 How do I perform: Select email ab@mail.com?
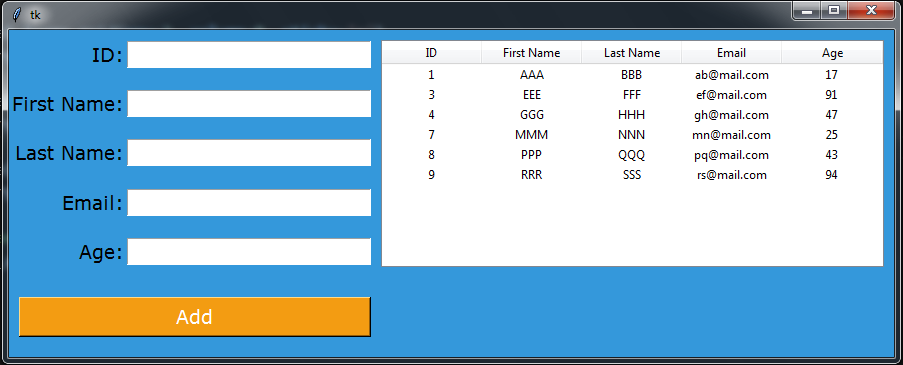(x=731, y=75)
